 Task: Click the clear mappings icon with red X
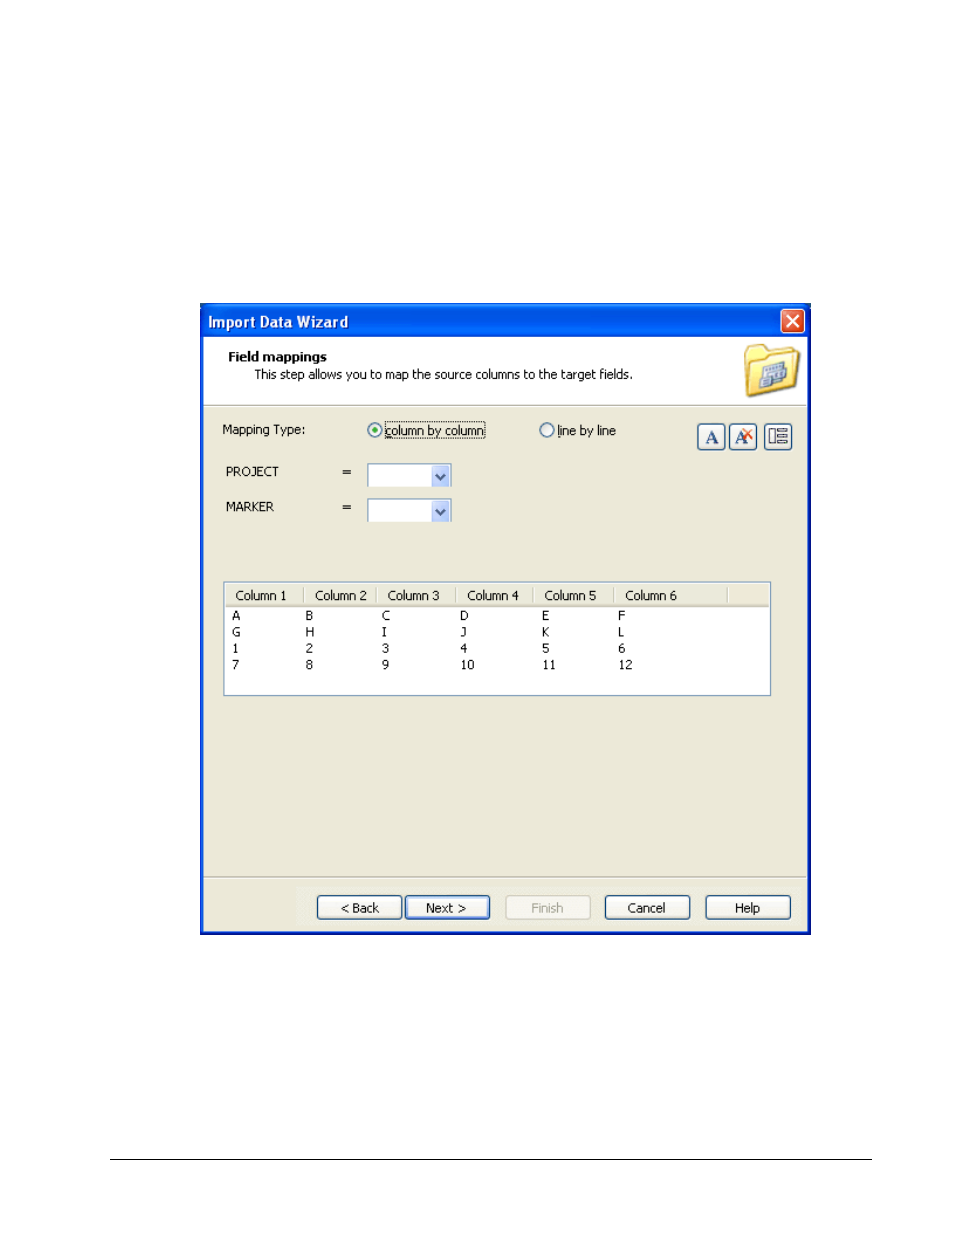coord(743,437)
